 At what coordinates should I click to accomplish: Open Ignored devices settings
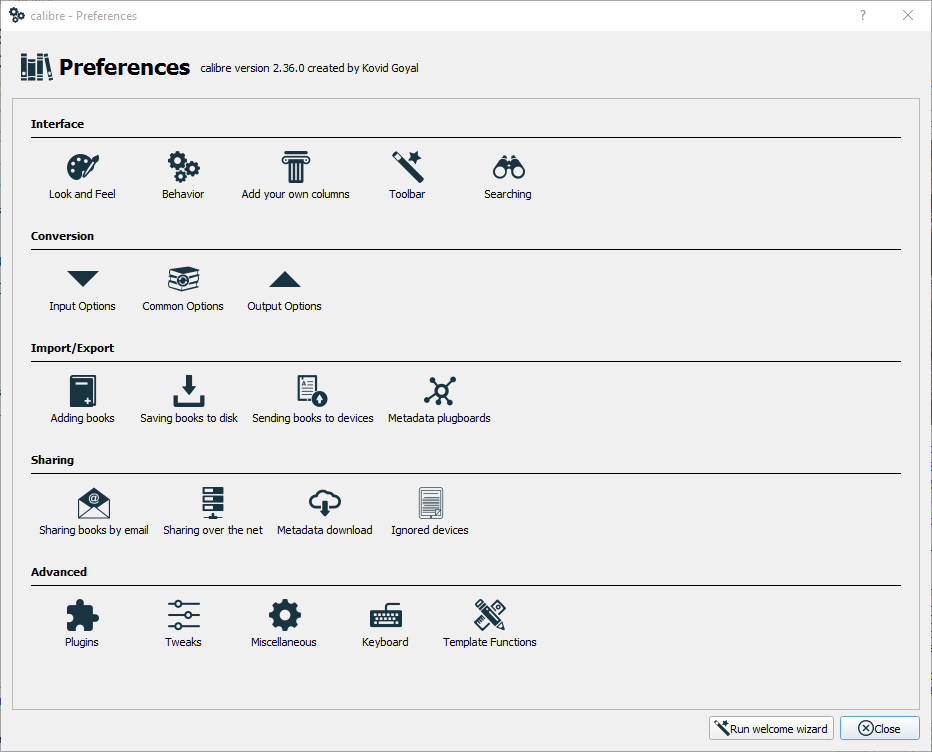430,503
